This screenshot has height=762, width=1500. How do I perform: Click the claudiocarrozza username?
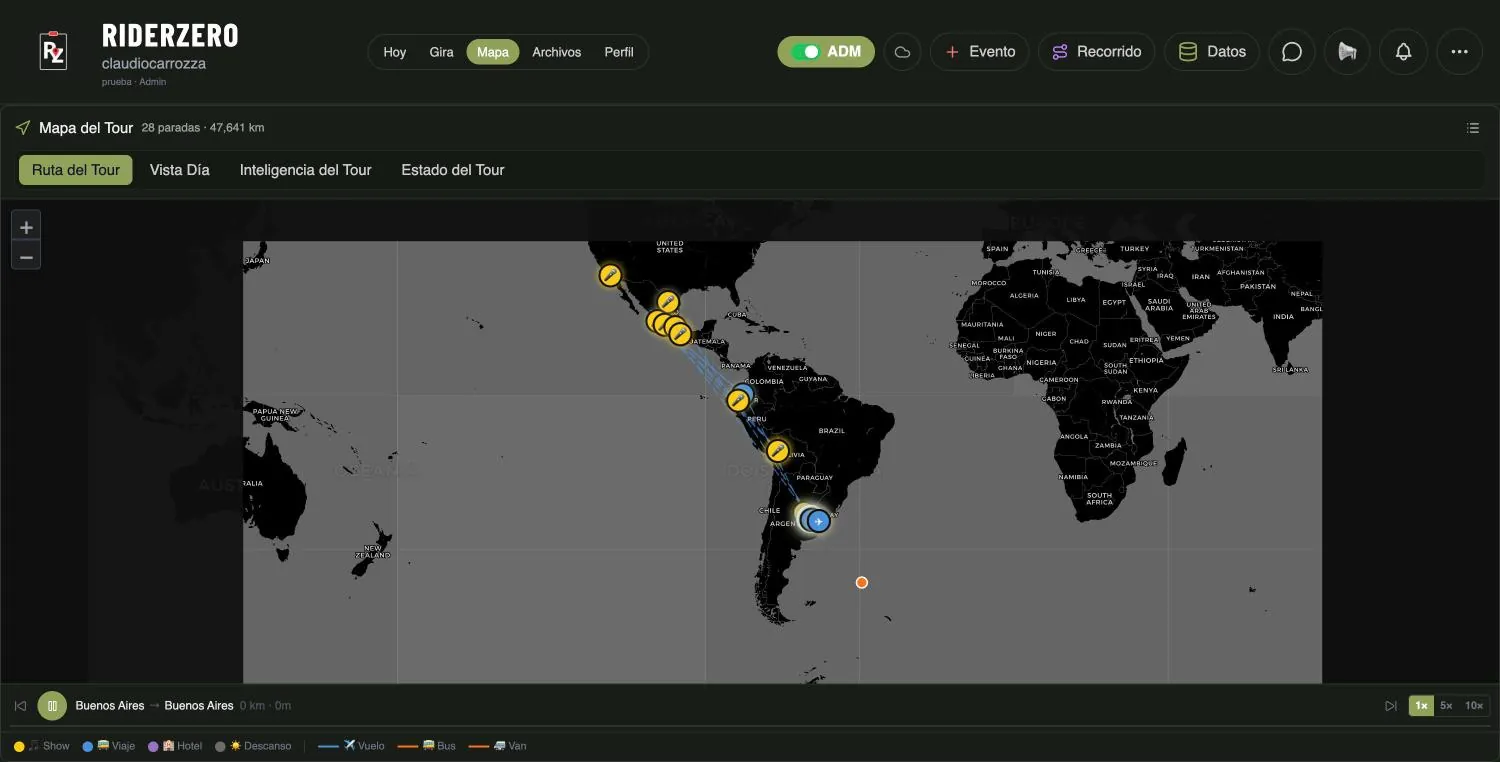[154, 63]
